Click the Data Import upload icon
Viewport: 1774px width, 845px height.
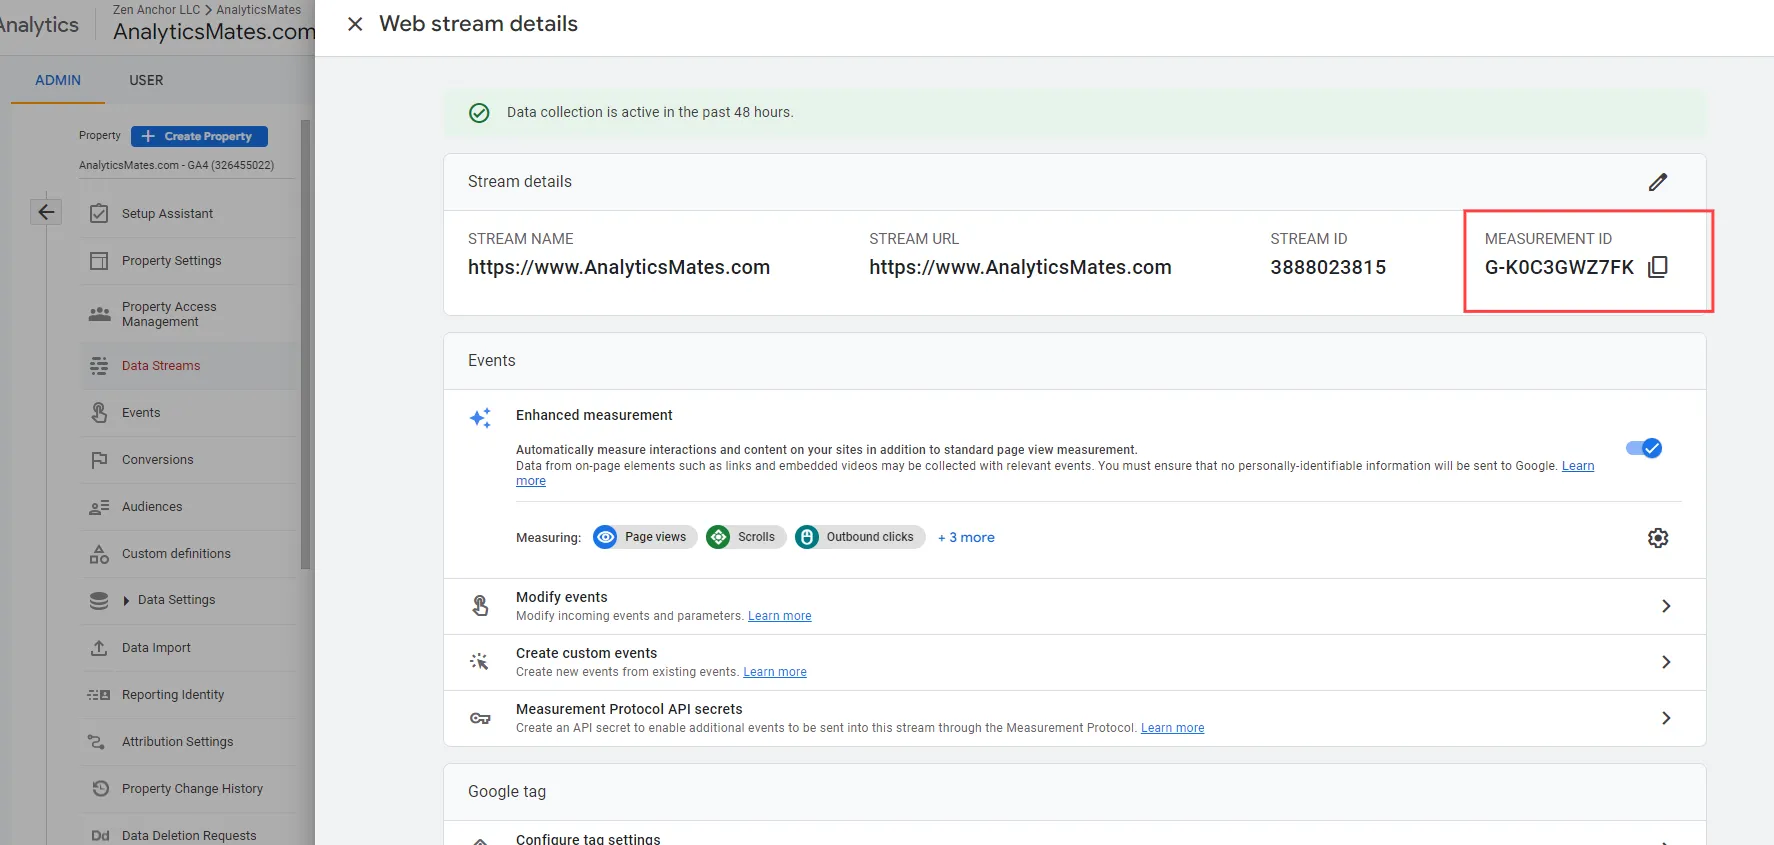click(x=99, y=648)
